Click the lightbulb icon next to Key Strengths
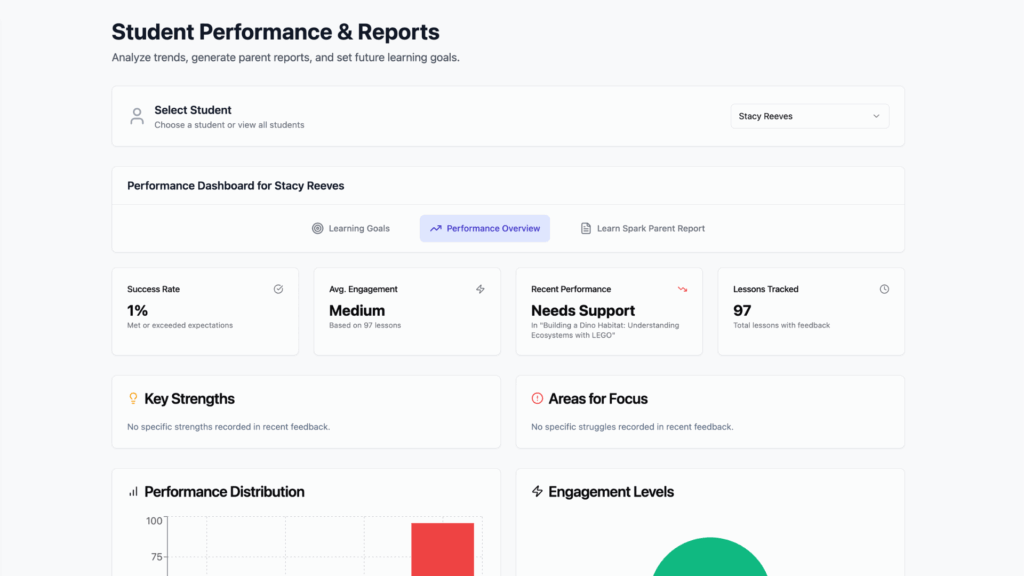Screen dimensions: 1024x576 (133, 398)
